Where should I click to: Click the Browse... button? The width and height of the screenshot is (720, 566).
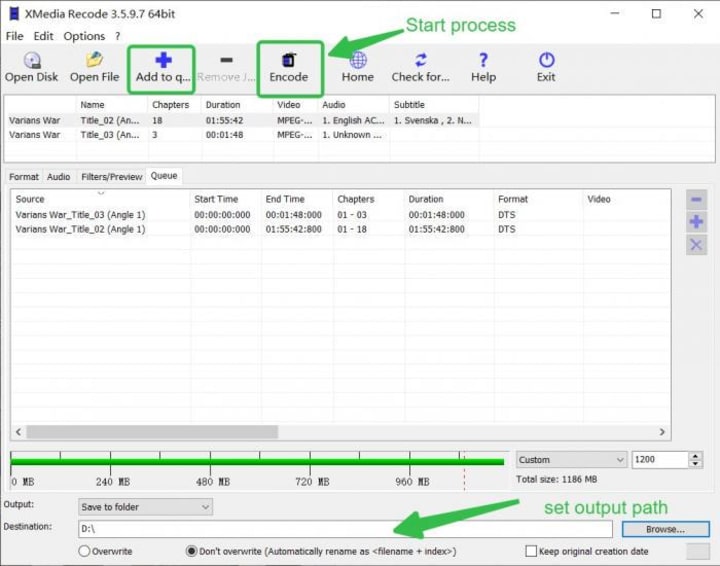pos(665,529)
